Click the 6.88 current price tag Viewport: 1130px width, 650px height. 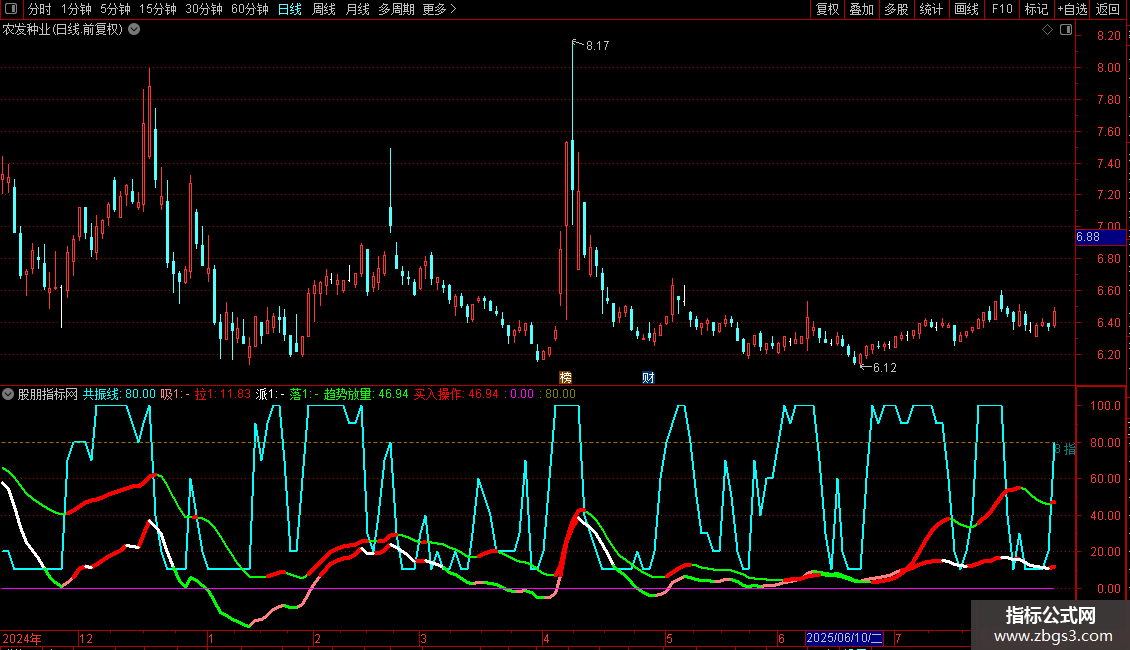tap(1100, 237)
